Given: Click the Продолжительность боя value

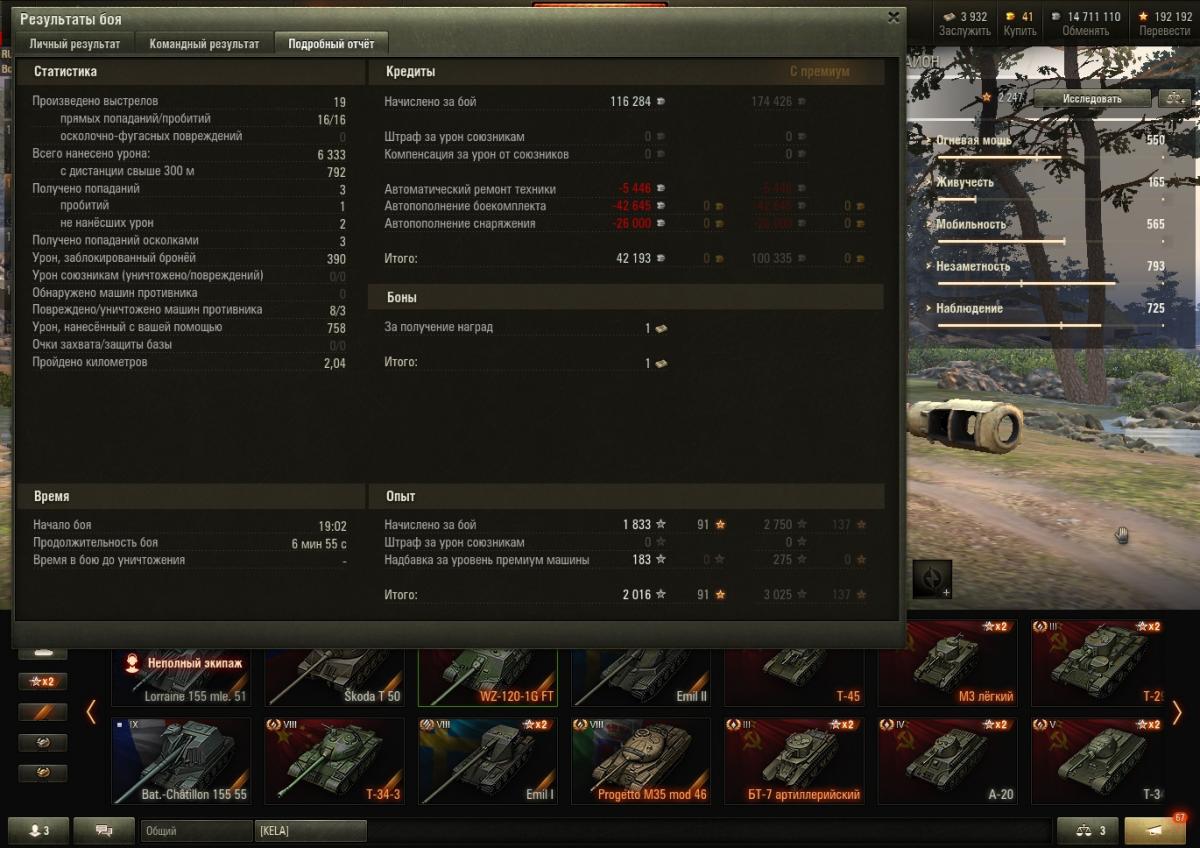Looking at the screenshot, I should [x=319, y=543].
